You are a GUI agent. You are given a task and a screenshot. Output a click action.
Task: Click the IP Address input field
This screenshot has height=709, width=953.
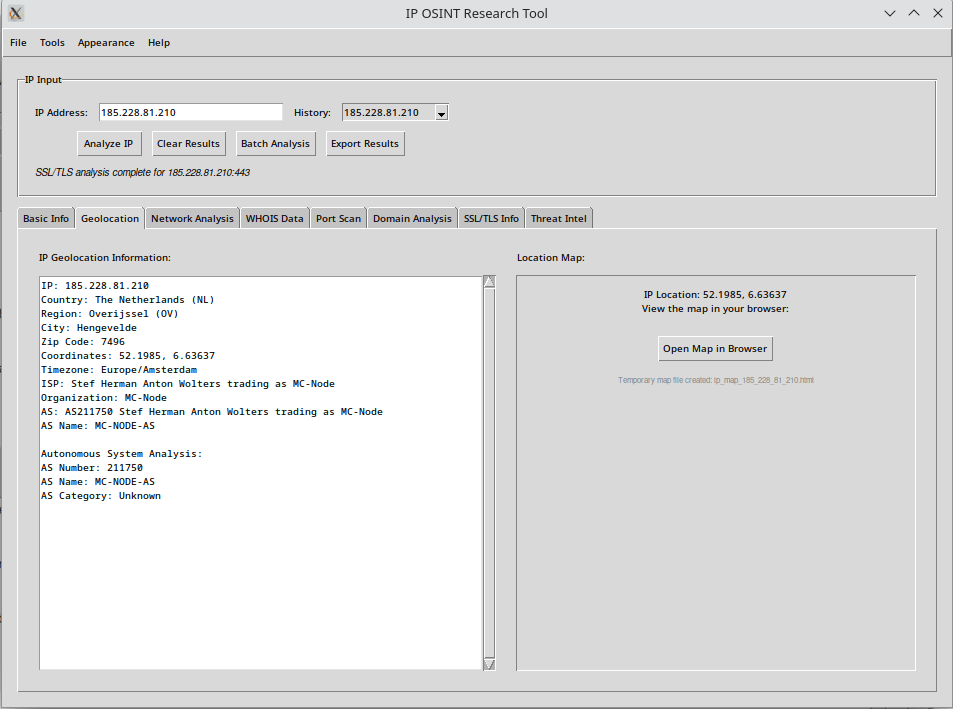point(191,113)
